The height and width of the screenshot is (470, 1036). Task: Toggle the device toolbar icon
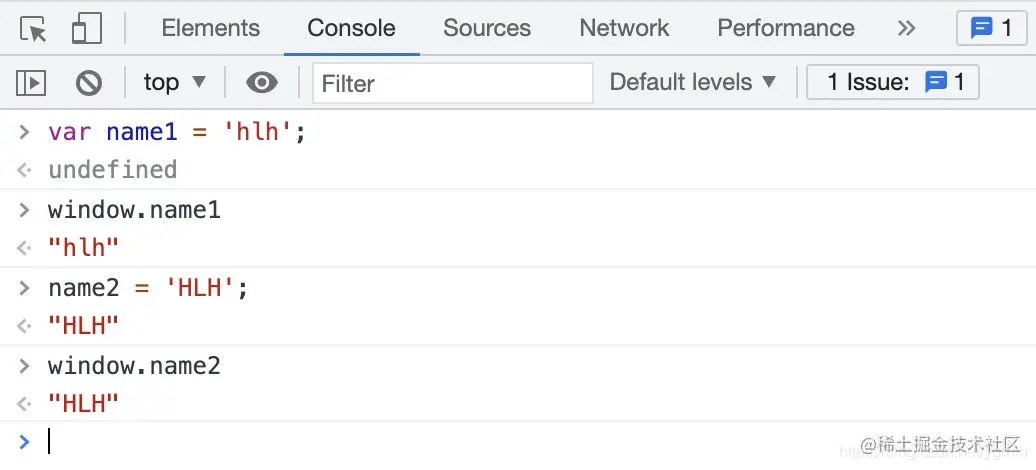pyautogui.click(x=87, y=29)
